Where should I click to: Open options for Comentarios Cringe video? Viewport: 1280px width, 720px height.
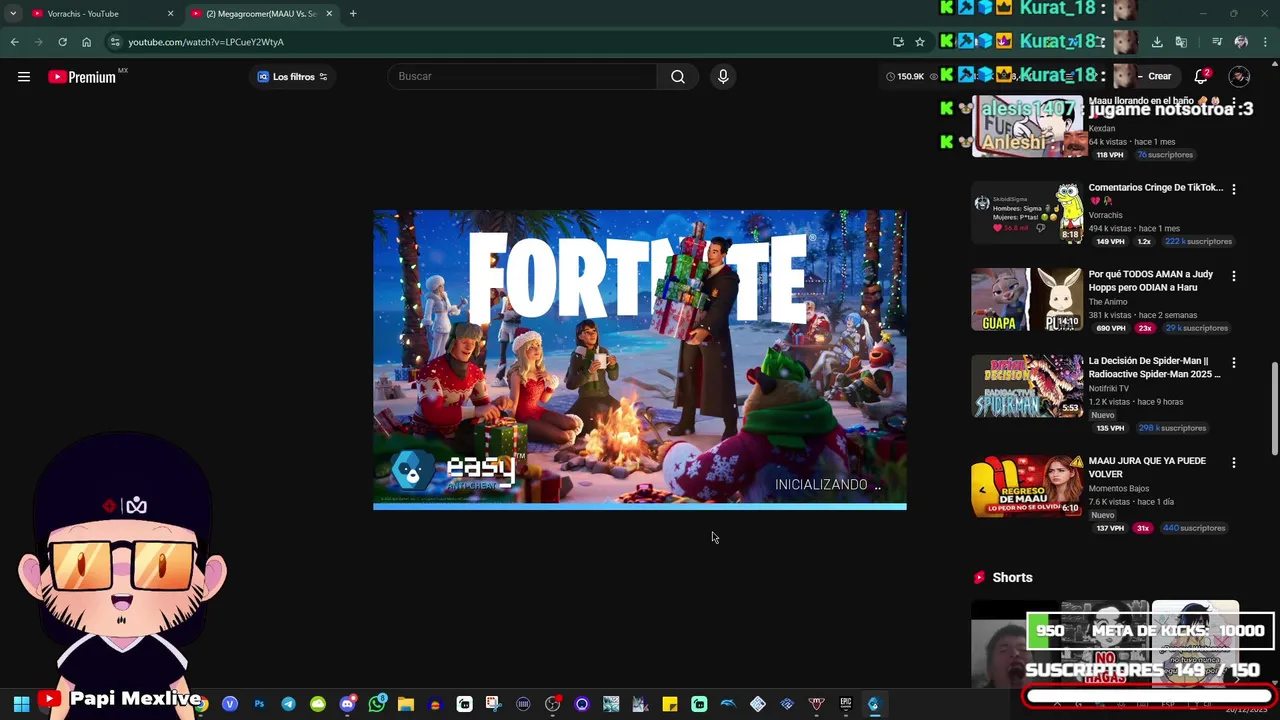(1233, 189)
